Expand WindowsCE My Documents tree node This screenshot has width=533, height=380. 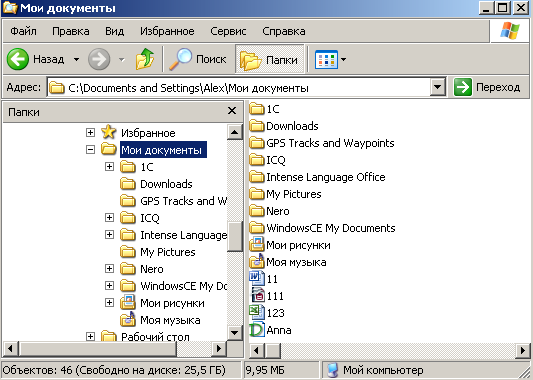coord(109,285)
